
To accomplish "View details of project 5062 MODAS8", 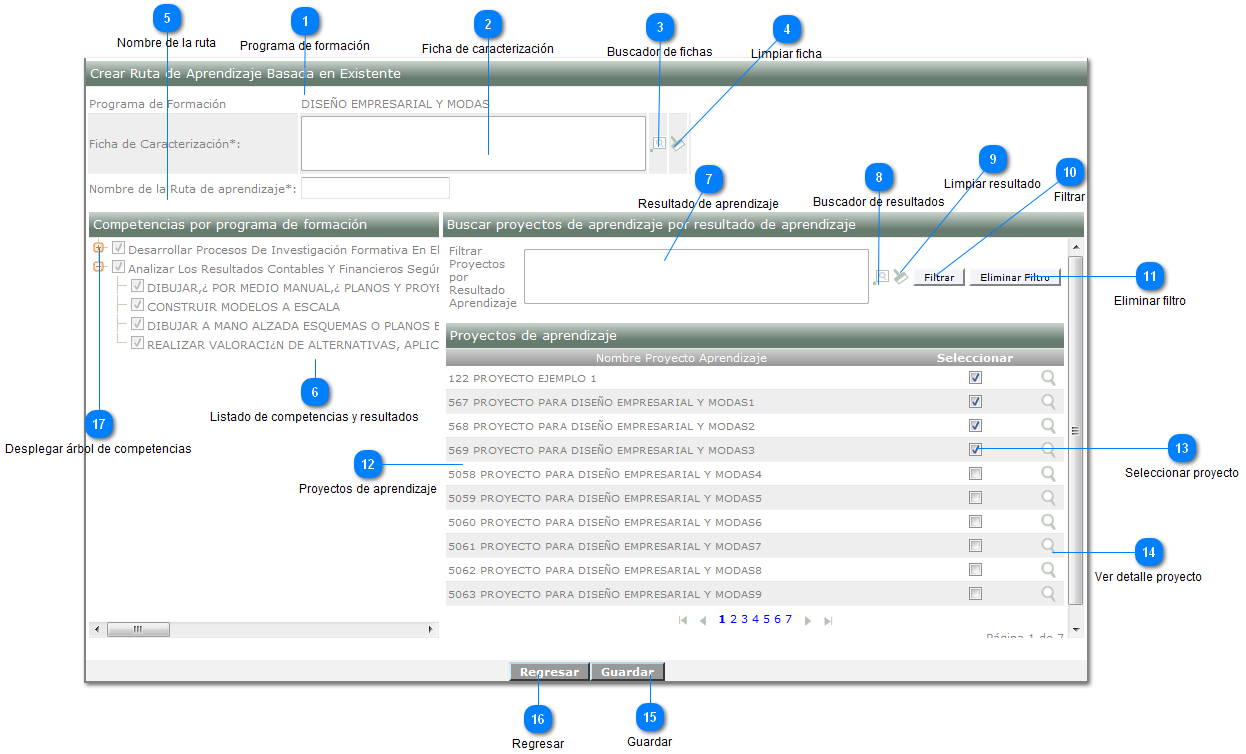I will 1048,570.
